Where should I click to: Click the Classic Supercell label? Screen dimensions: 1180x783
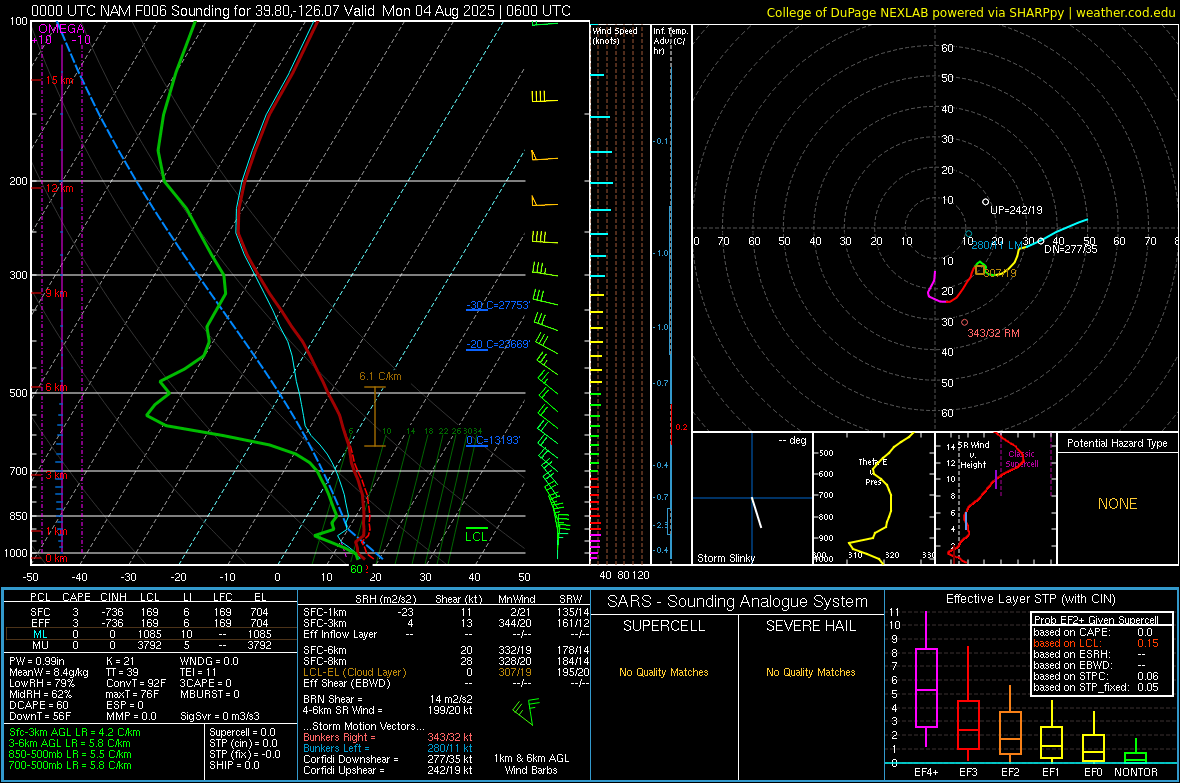(x=1021, y=459)
